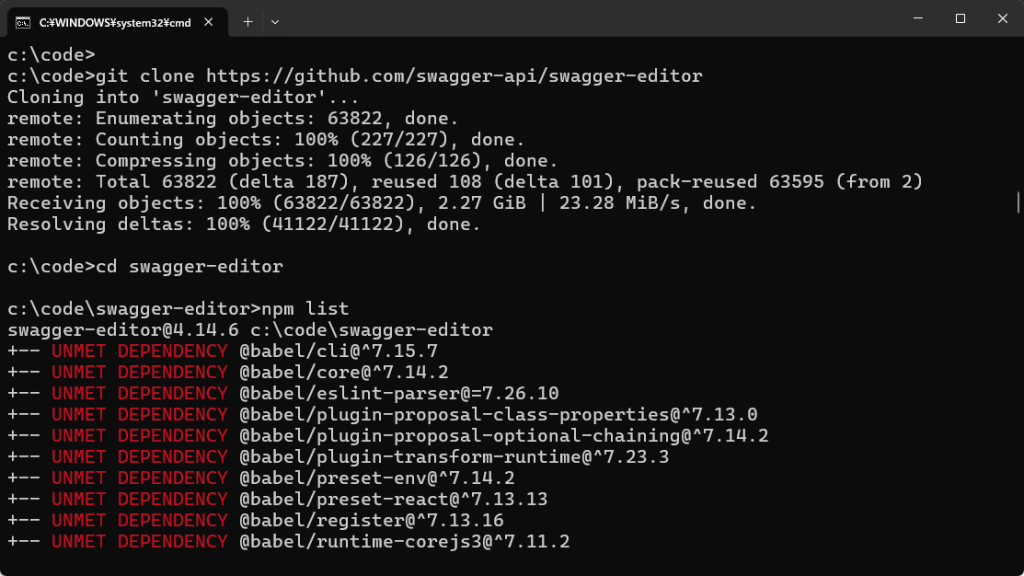Screen dimensions: 1024x576
Task: Click the cmd icon in the tab
Action: click(x=23, y=23)
